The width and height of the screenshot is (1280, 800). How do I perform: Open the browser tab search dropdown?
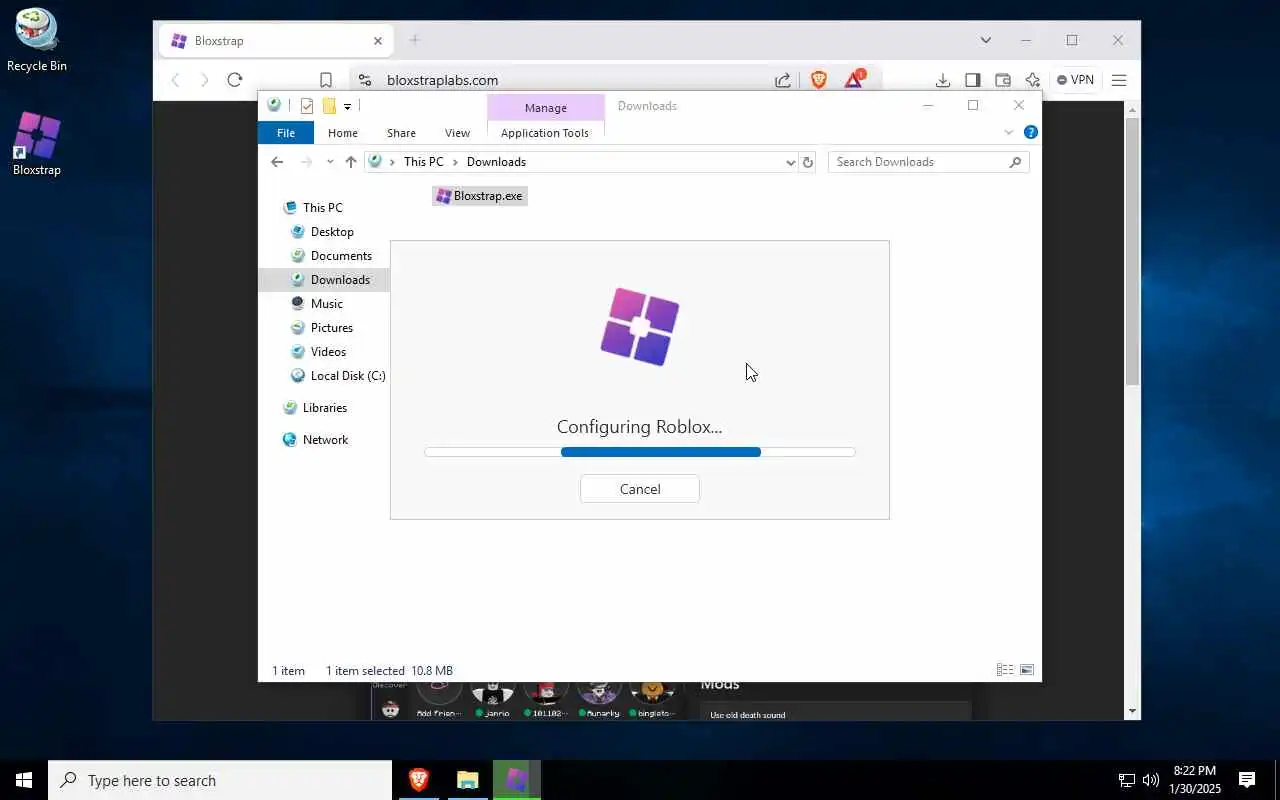(986, 40)
